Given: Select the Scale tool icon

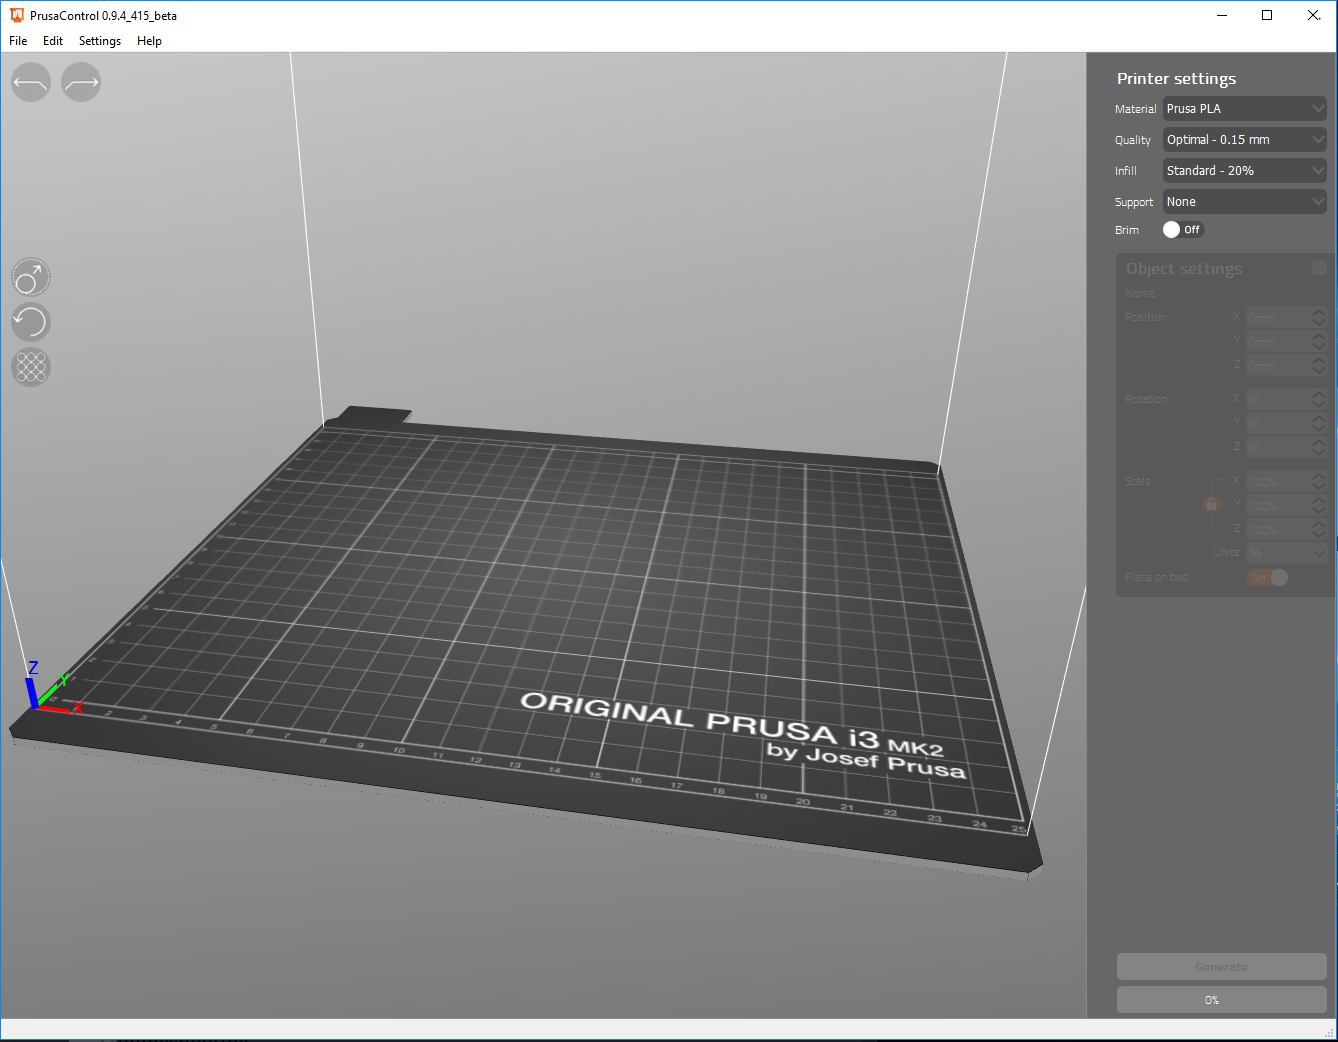Looking at the screenshot, I should point(31,277).
